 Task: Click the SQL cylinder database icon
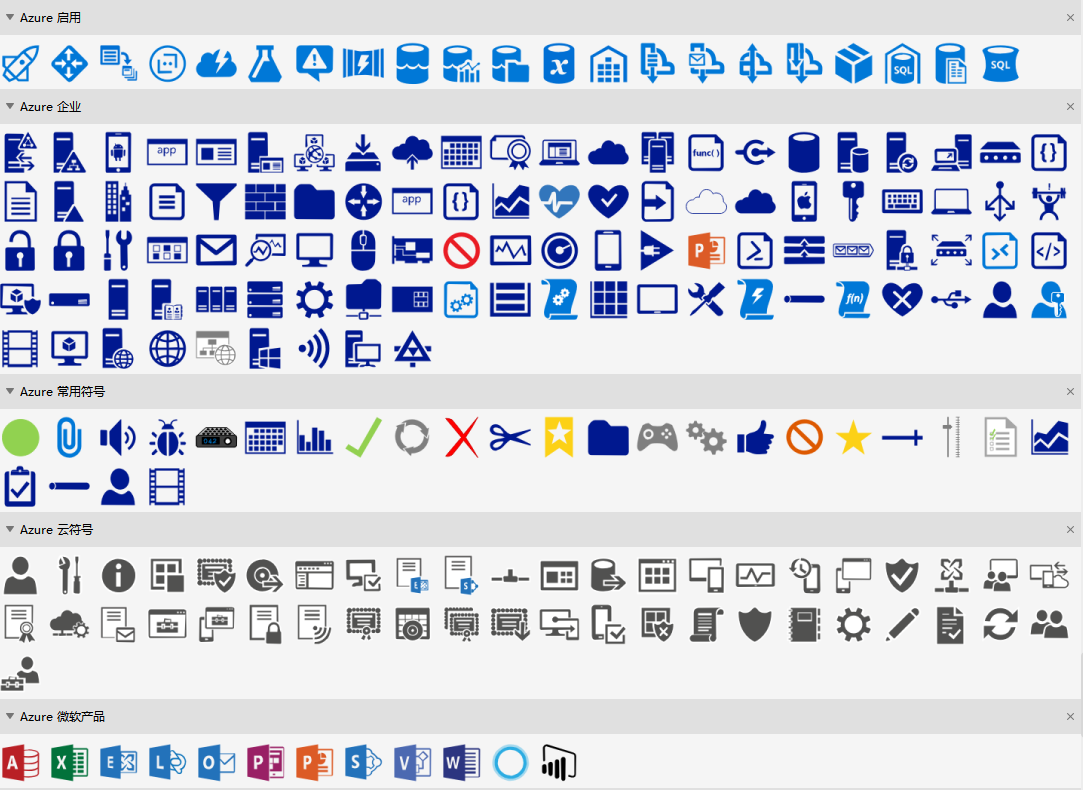pos(1000,64)
